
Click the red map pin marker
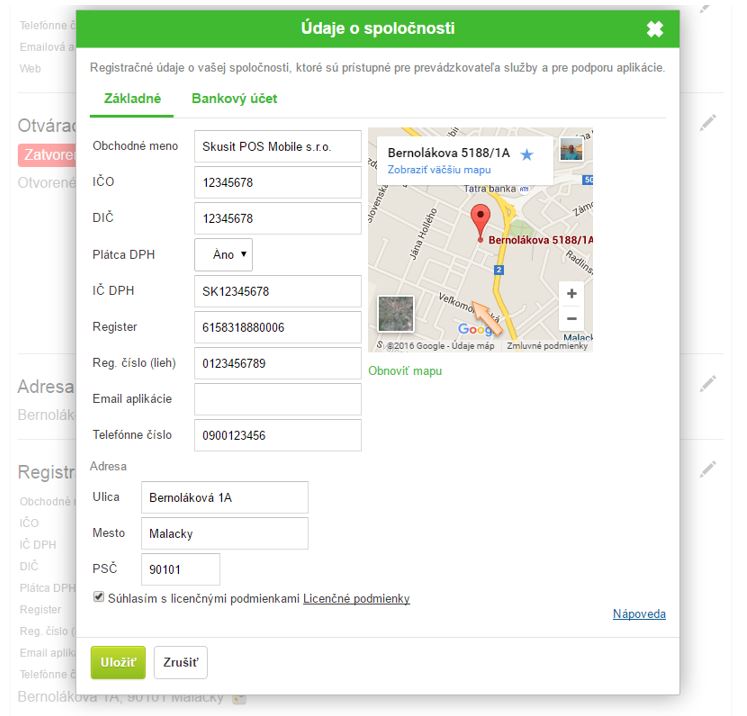481,221
